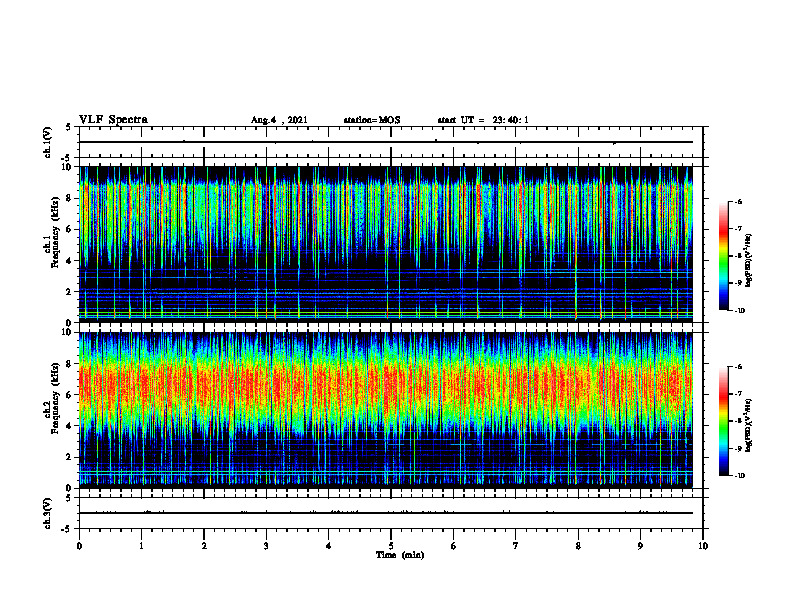Click time axis tick label "9"

pyautogui.click(x=640, y=546)
